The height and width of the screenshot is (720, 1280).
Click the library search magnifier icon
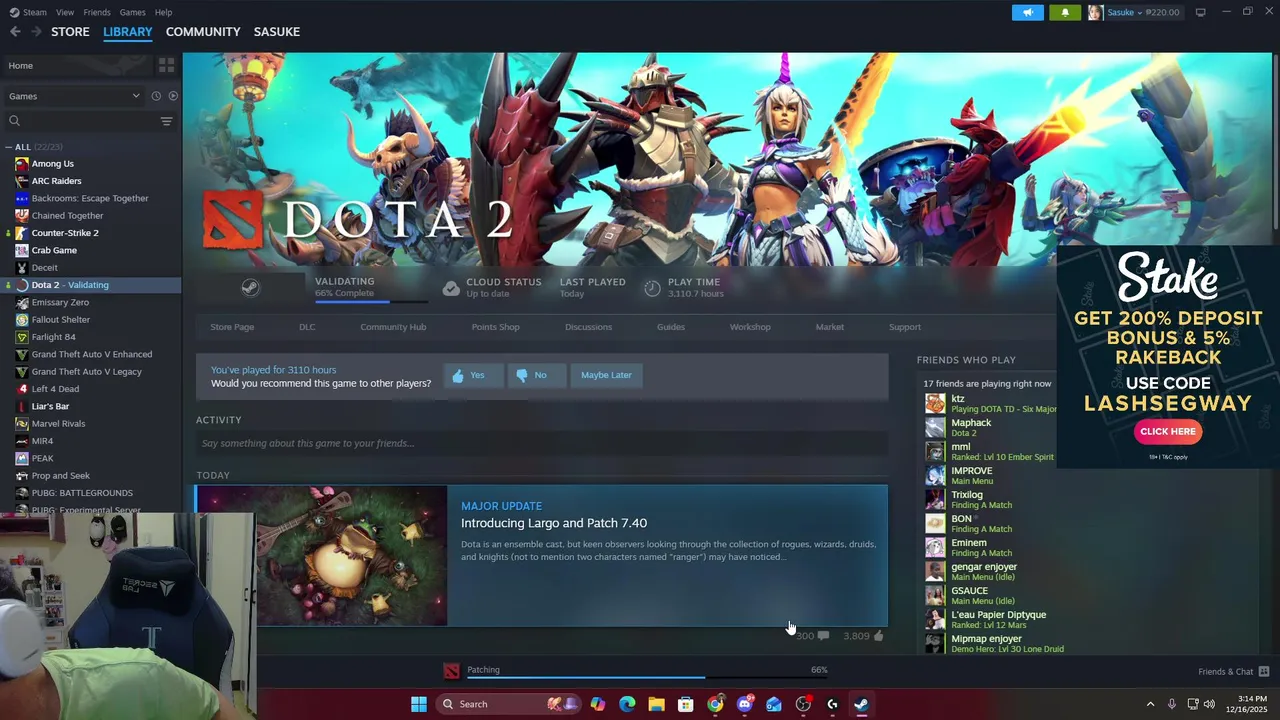14,121
